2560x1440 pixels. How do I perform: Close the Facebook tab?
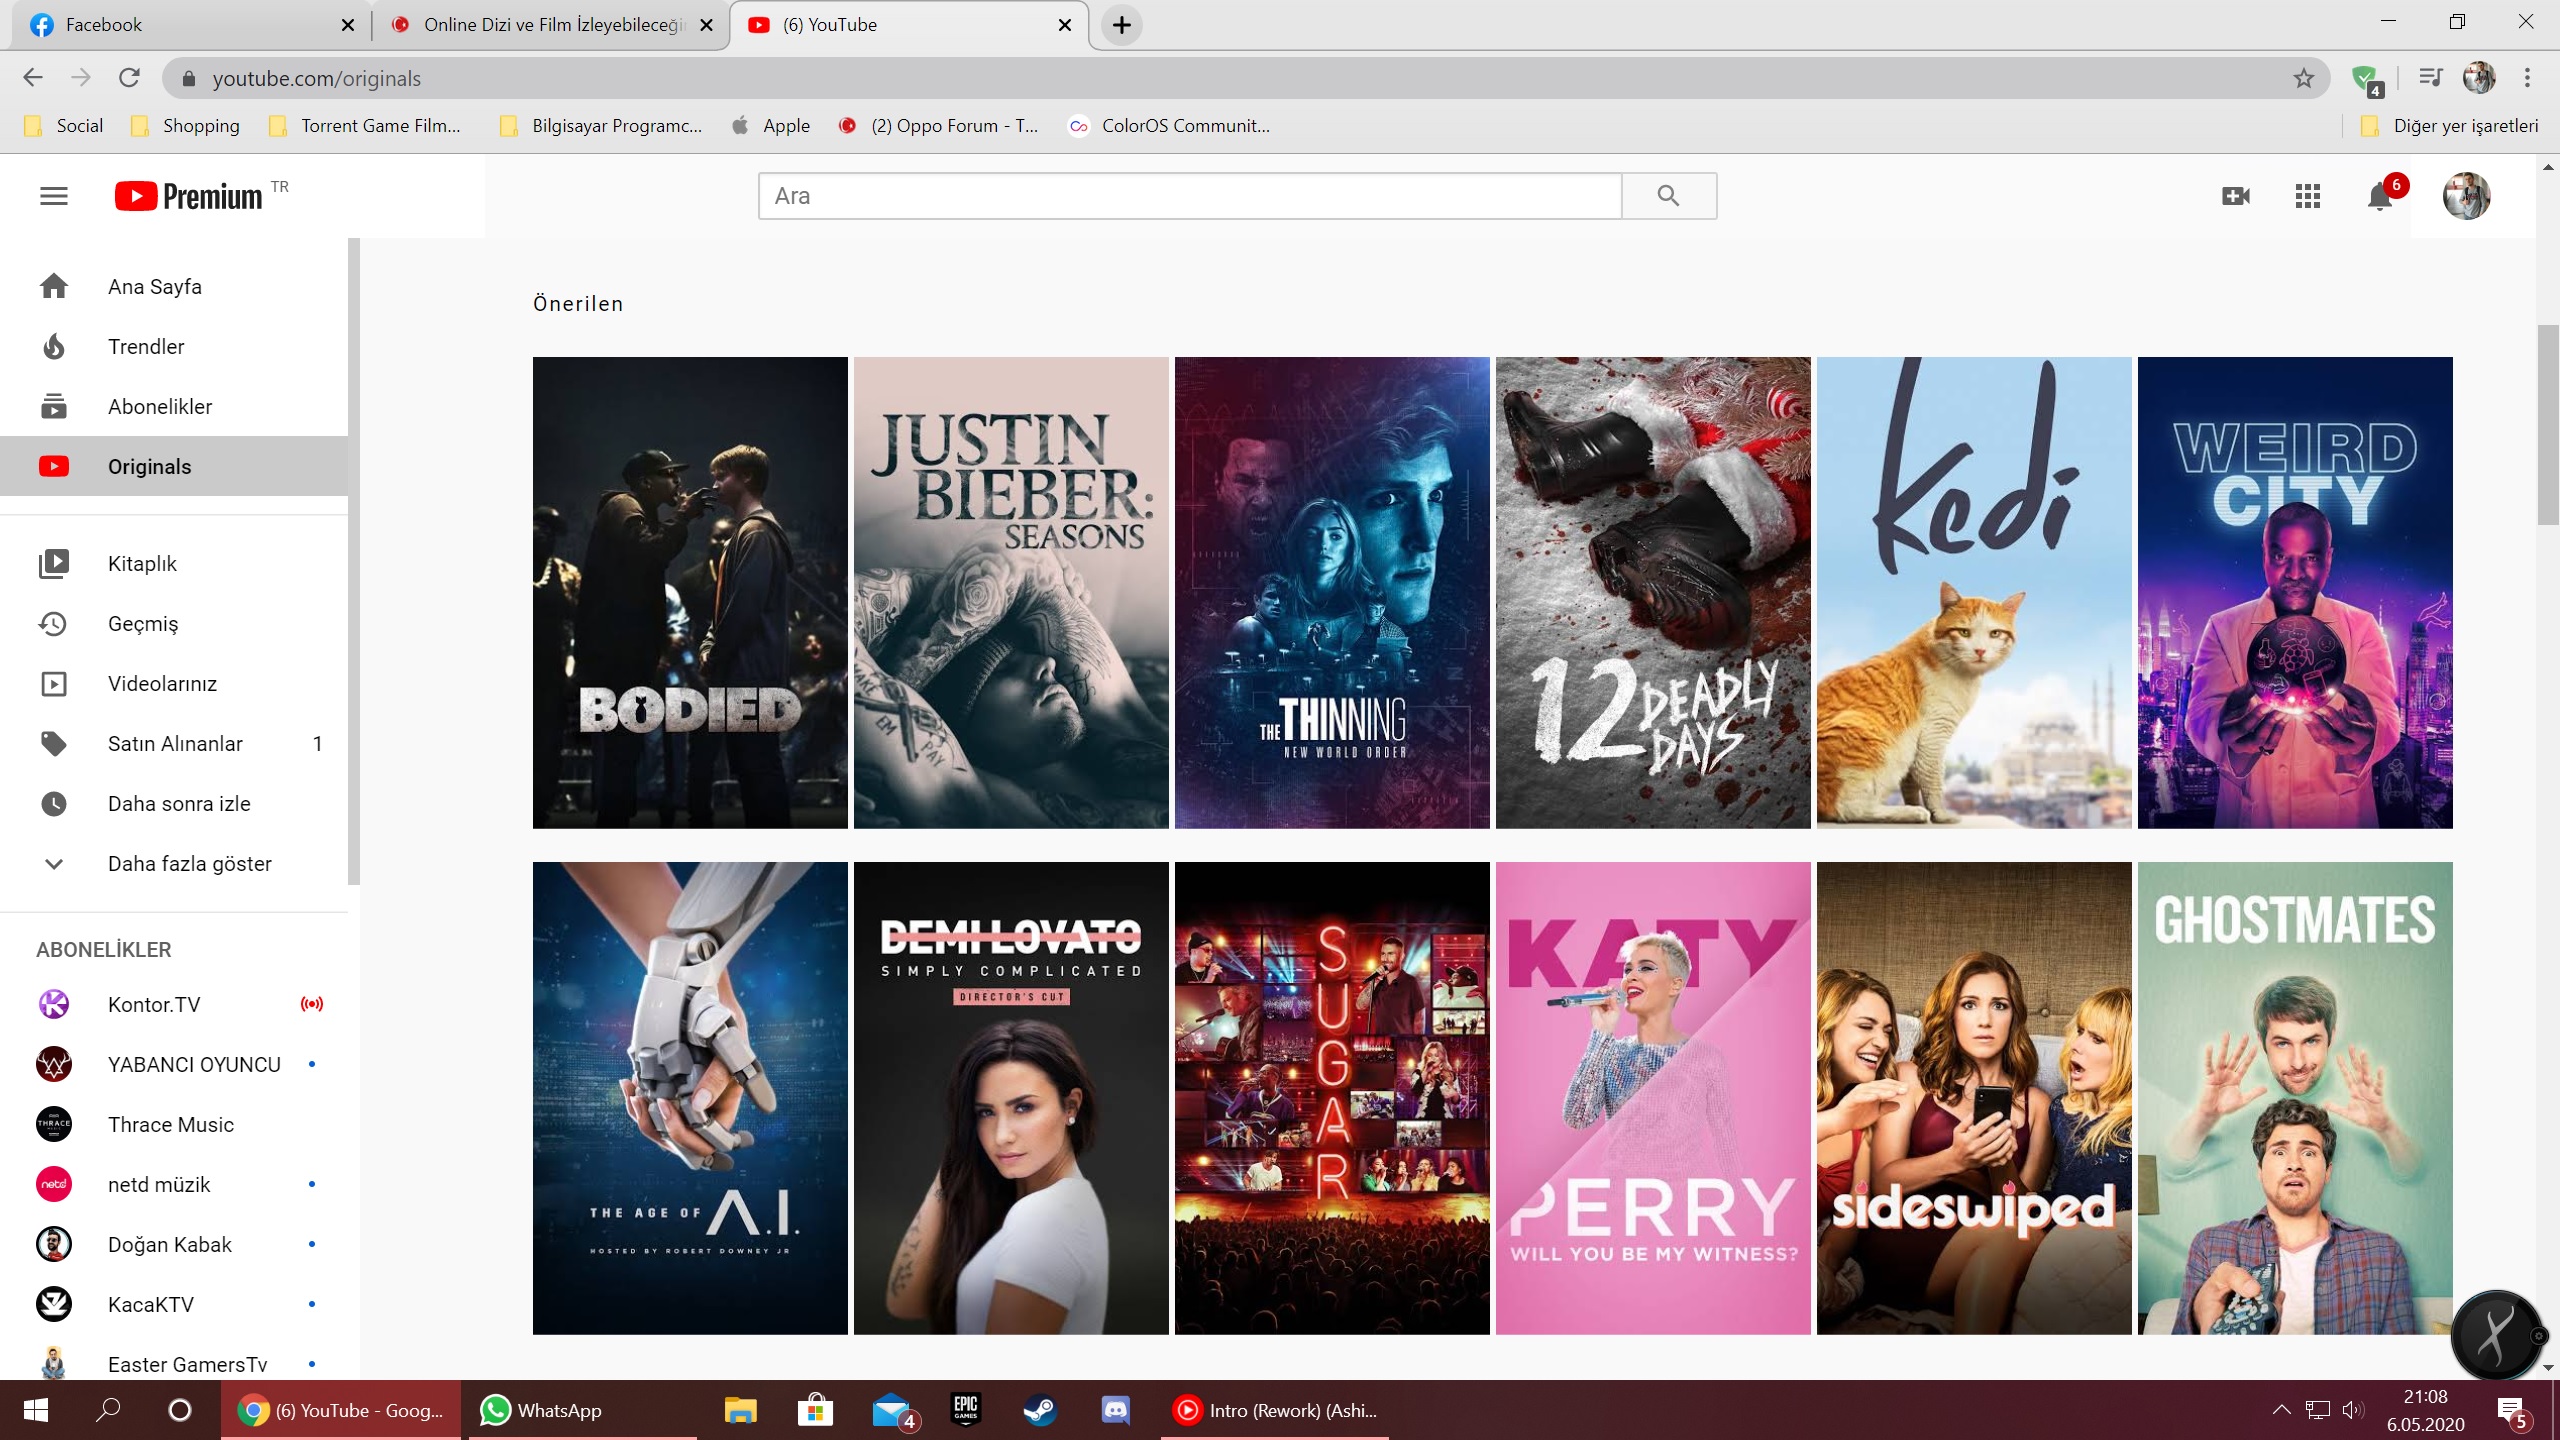tap(347, 25)
